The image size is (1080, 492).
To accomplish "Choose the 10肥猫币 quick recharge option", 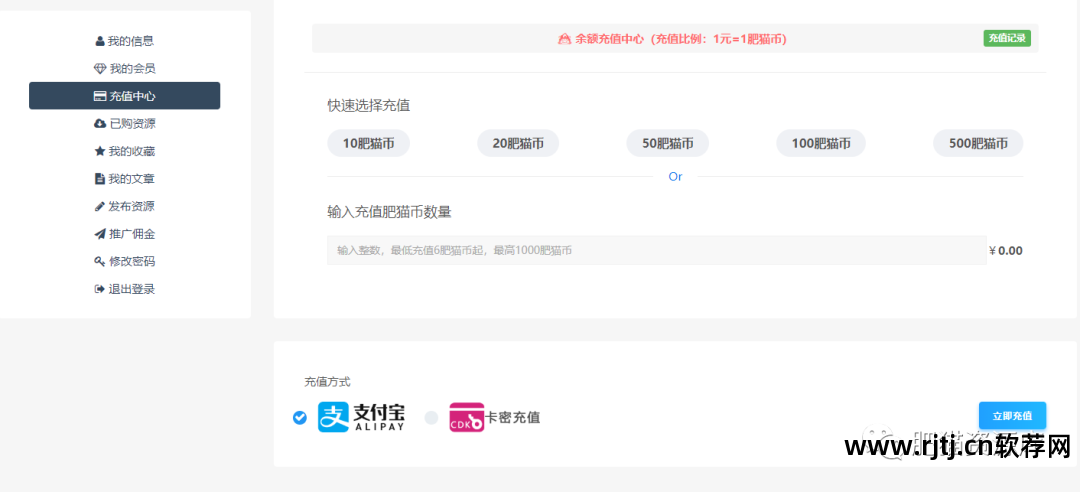I will click(x=368, y=144).
